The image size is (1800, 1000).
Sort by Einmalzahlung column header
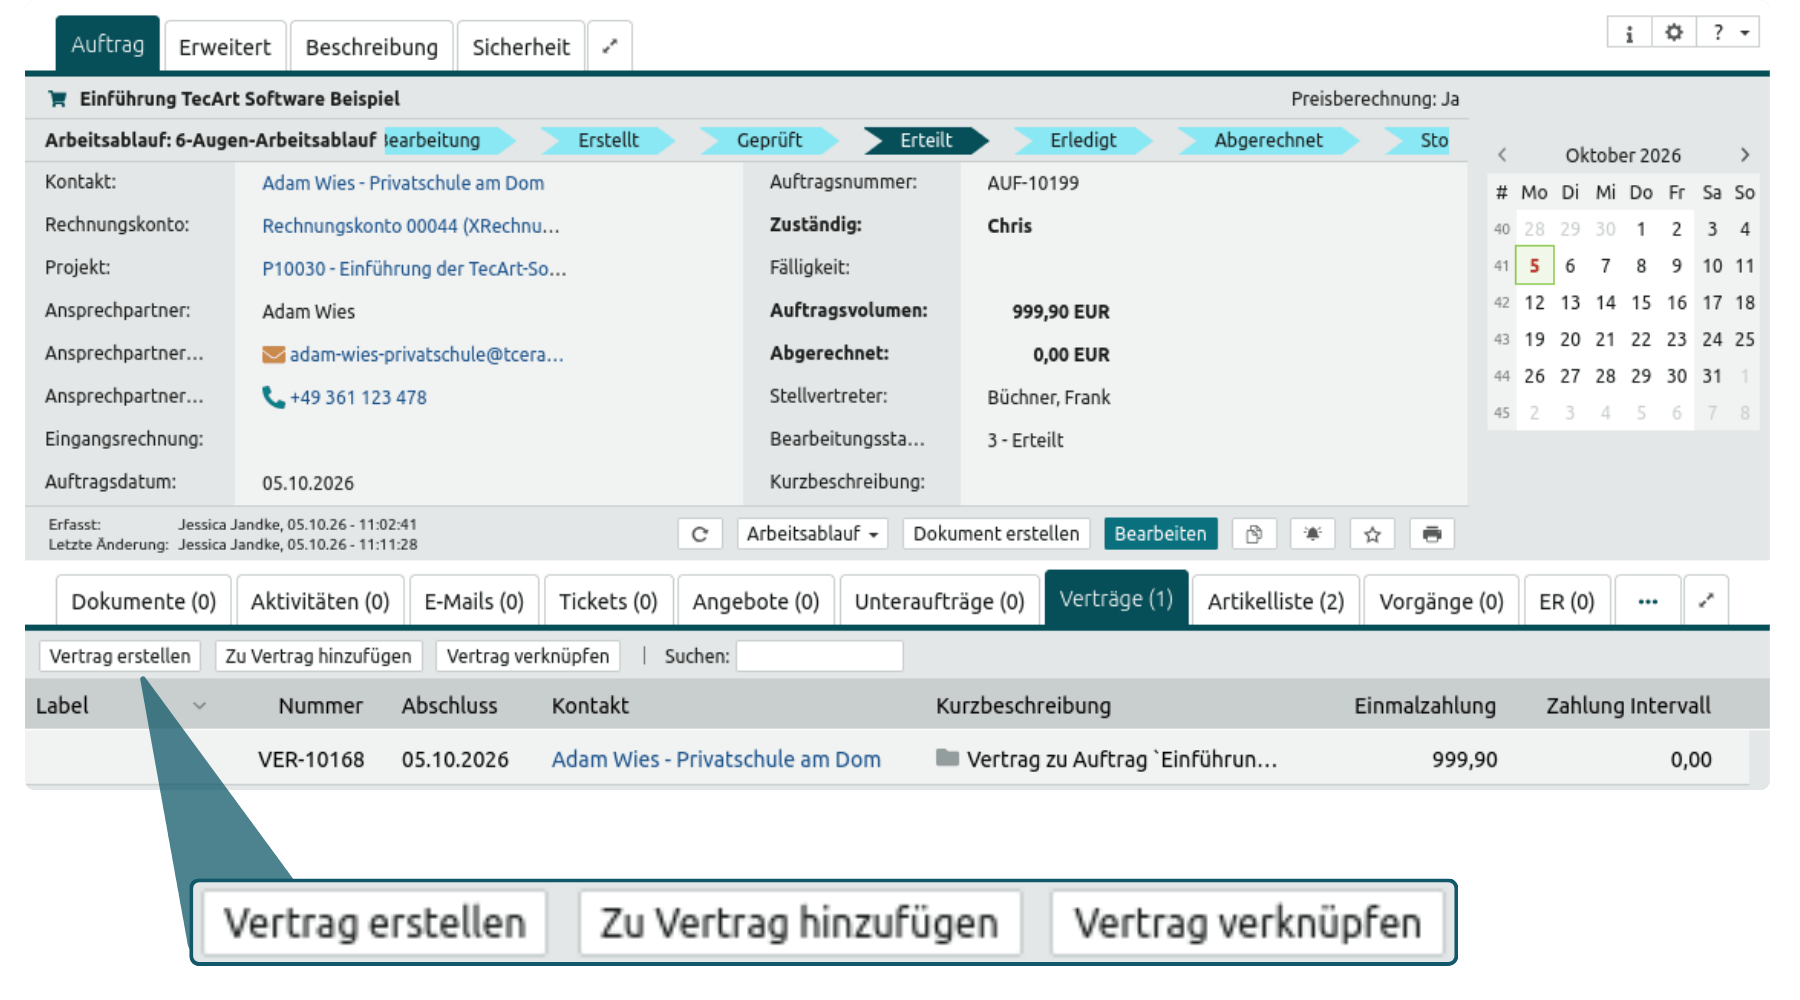(x=1425, y=706)
